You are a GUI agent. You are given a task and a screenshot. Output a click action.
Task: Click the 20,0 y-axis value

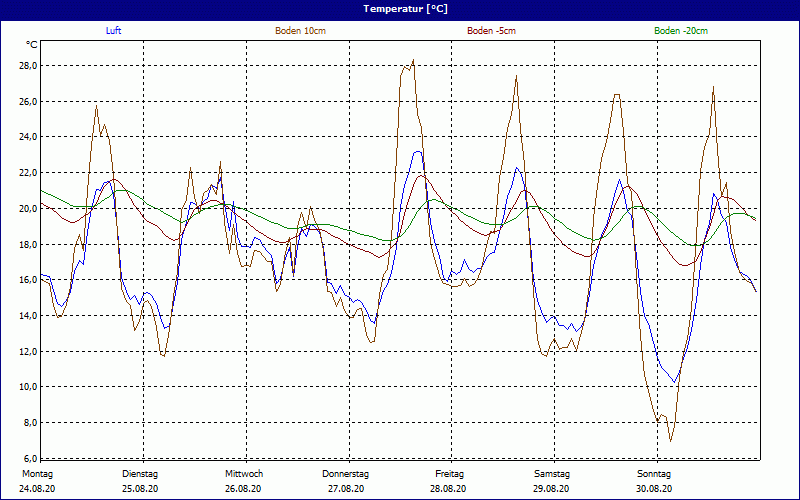point(29,209)
